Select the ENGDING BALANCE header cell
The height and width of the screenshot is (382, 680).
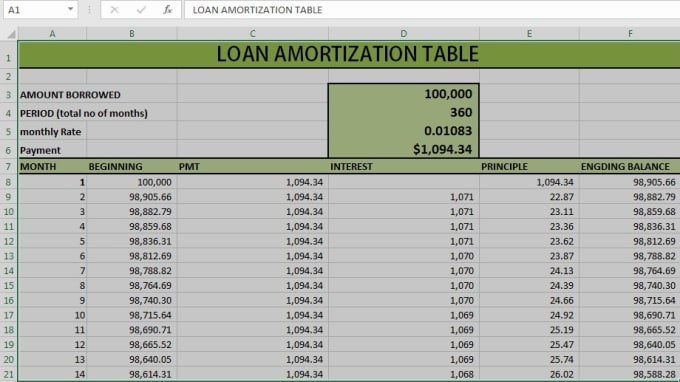click(x=630, y=167)
